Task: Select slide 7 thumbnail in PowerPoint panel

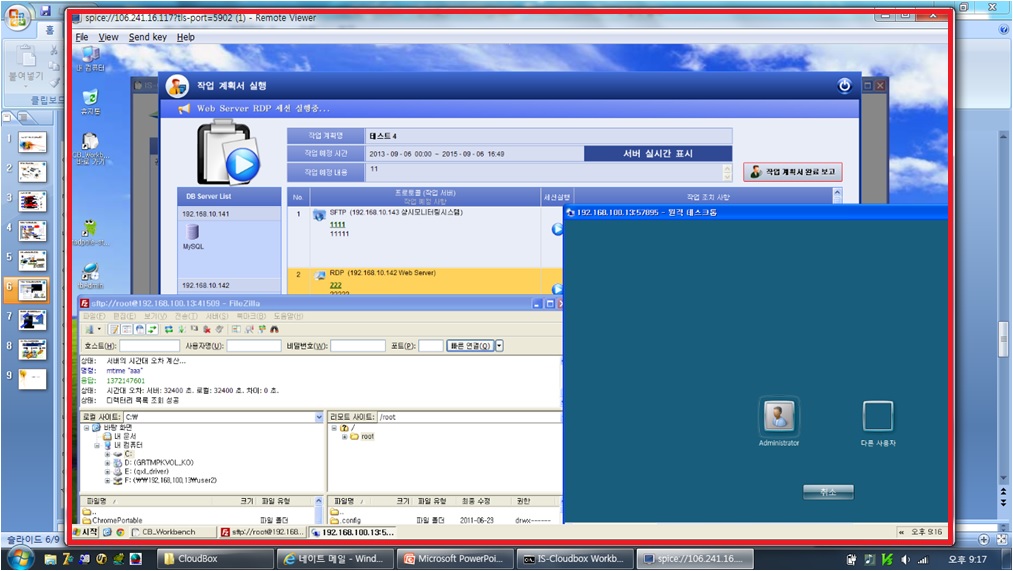Action: (32, 320)
